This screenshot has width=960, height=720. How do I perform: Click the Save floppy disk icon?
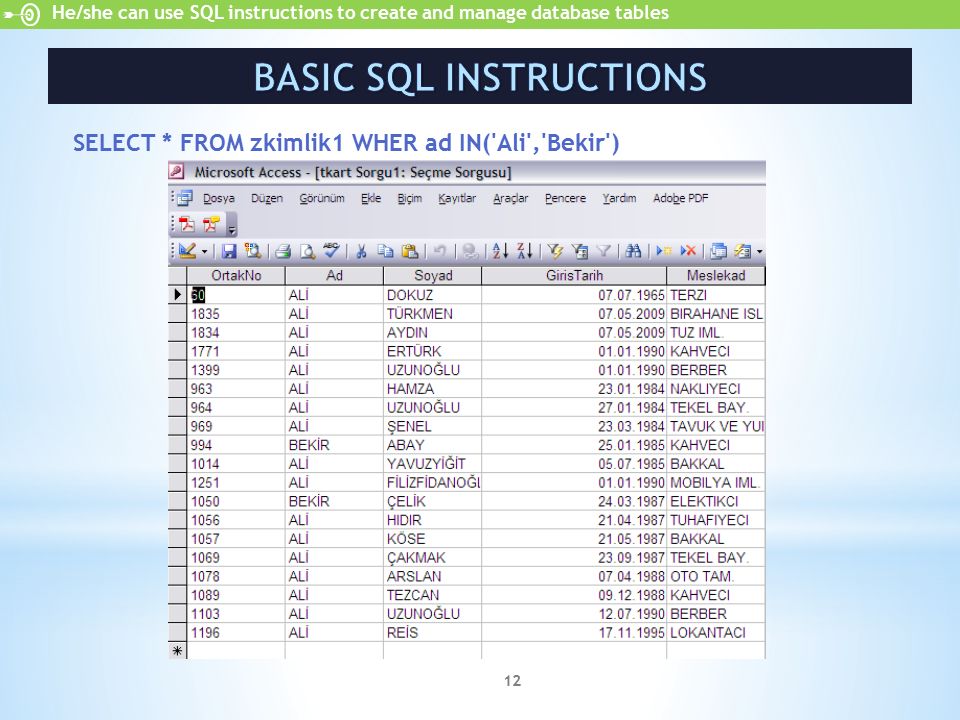pyautogui.click(x=229, y=251)
